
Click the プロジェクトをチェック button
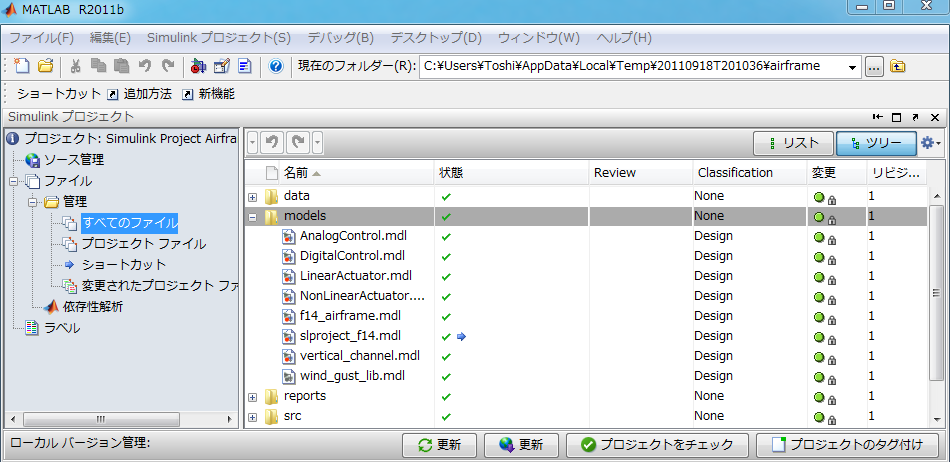[657, 445]
